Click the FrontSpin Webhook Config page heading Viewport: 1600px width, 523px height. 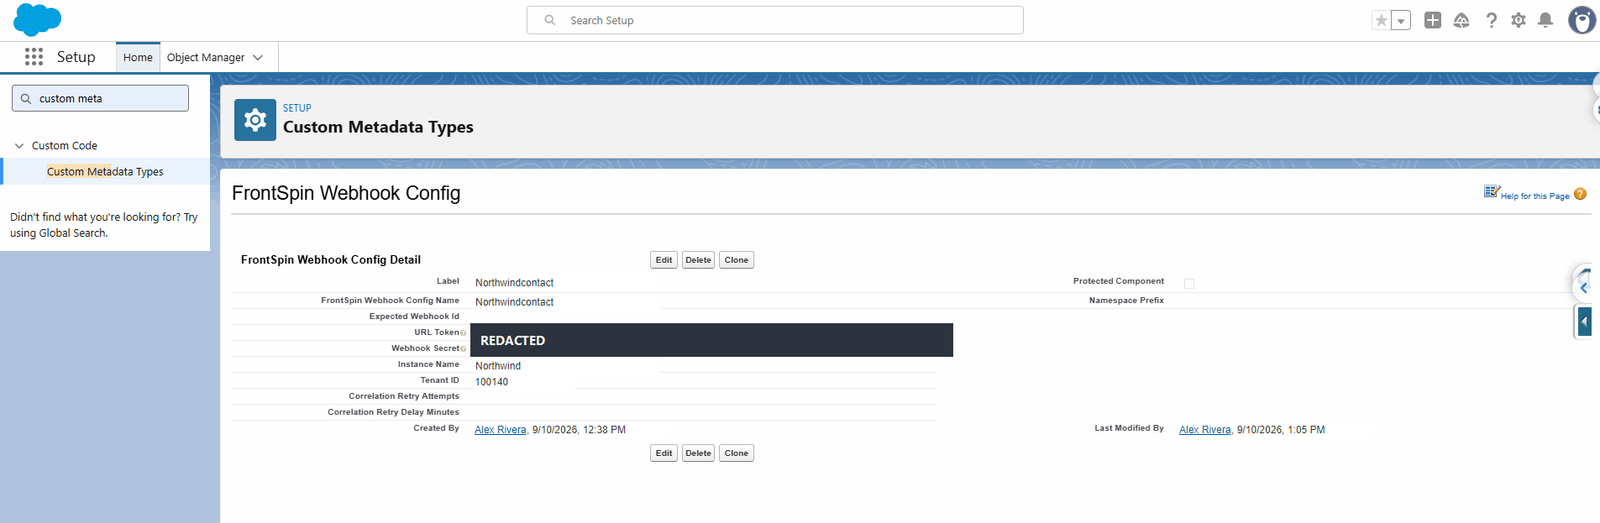tap(346, 193)
